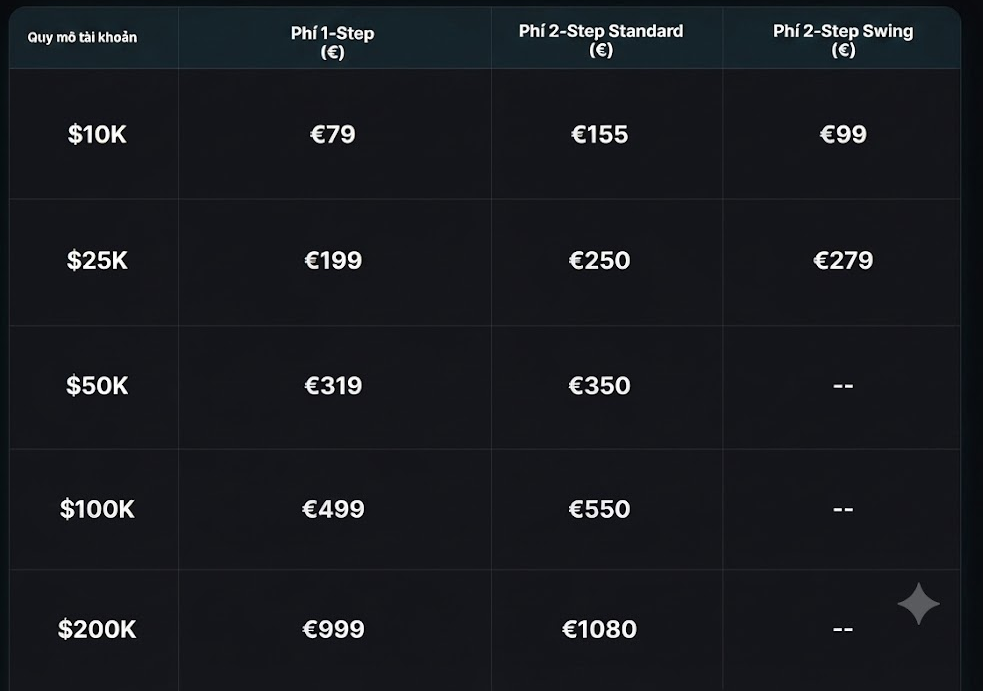Click the Phí 2-Step Standard column header
This screenshot has width=983, height=691.
pos(601,40)
